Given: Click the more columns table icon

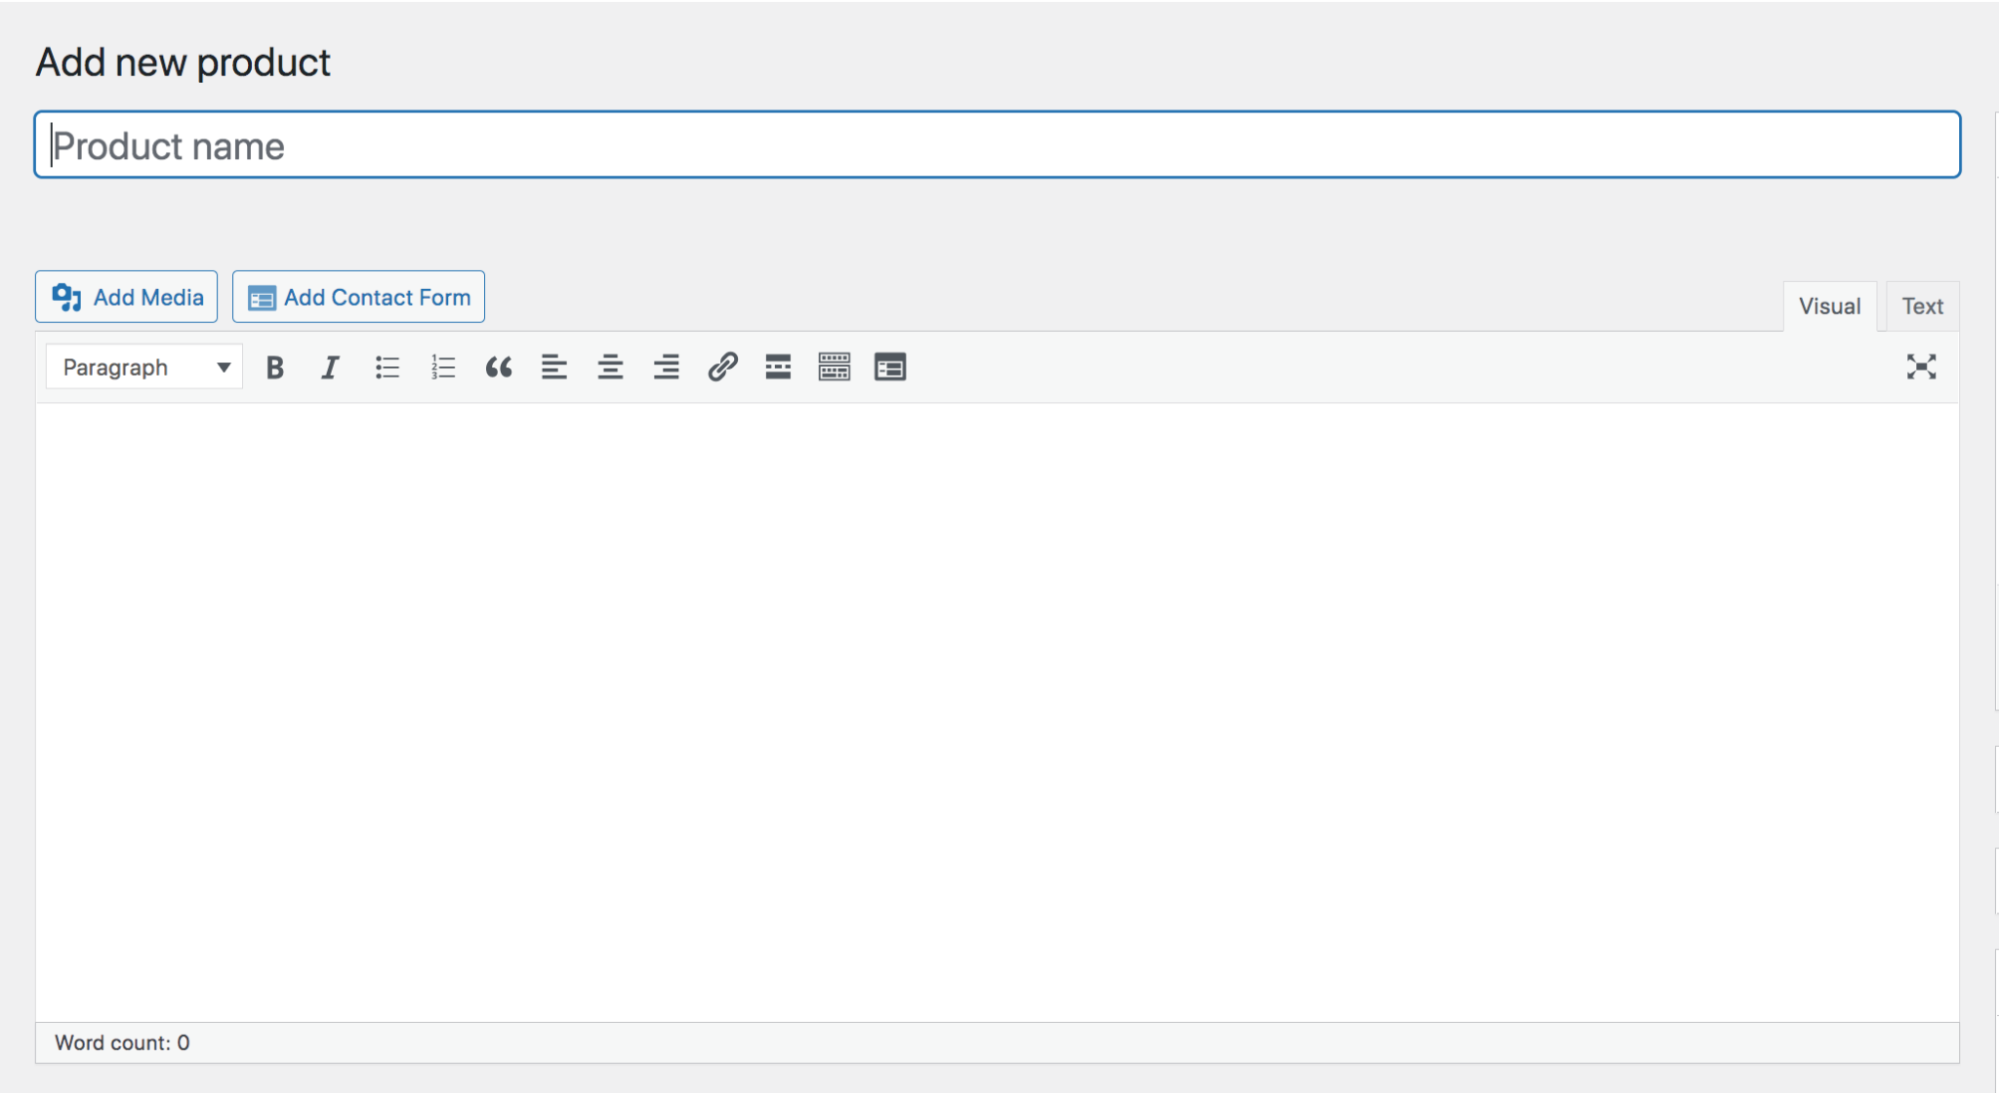Looking at the screenshot, I should pyautogui.click(x=835, y=366).
